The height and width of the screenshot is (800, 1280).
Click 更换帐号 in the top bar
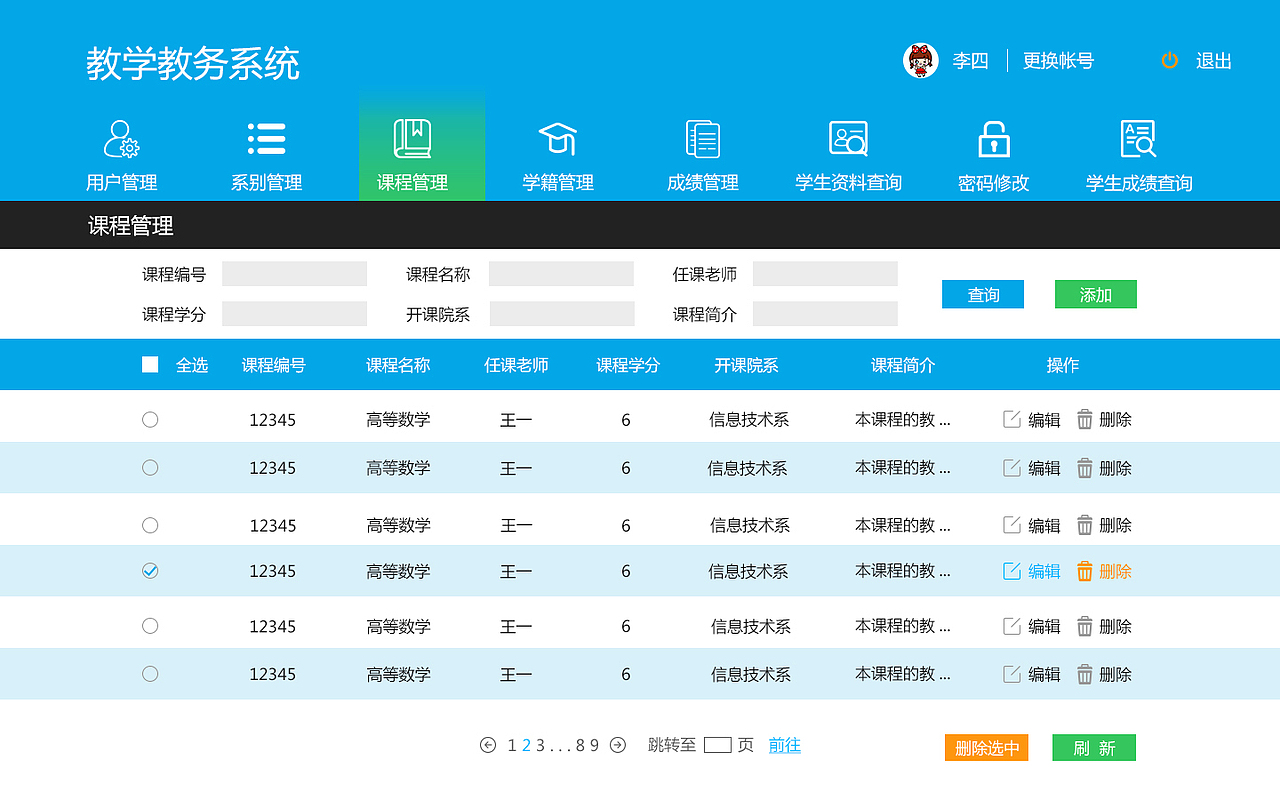[x=1058, y=61]
